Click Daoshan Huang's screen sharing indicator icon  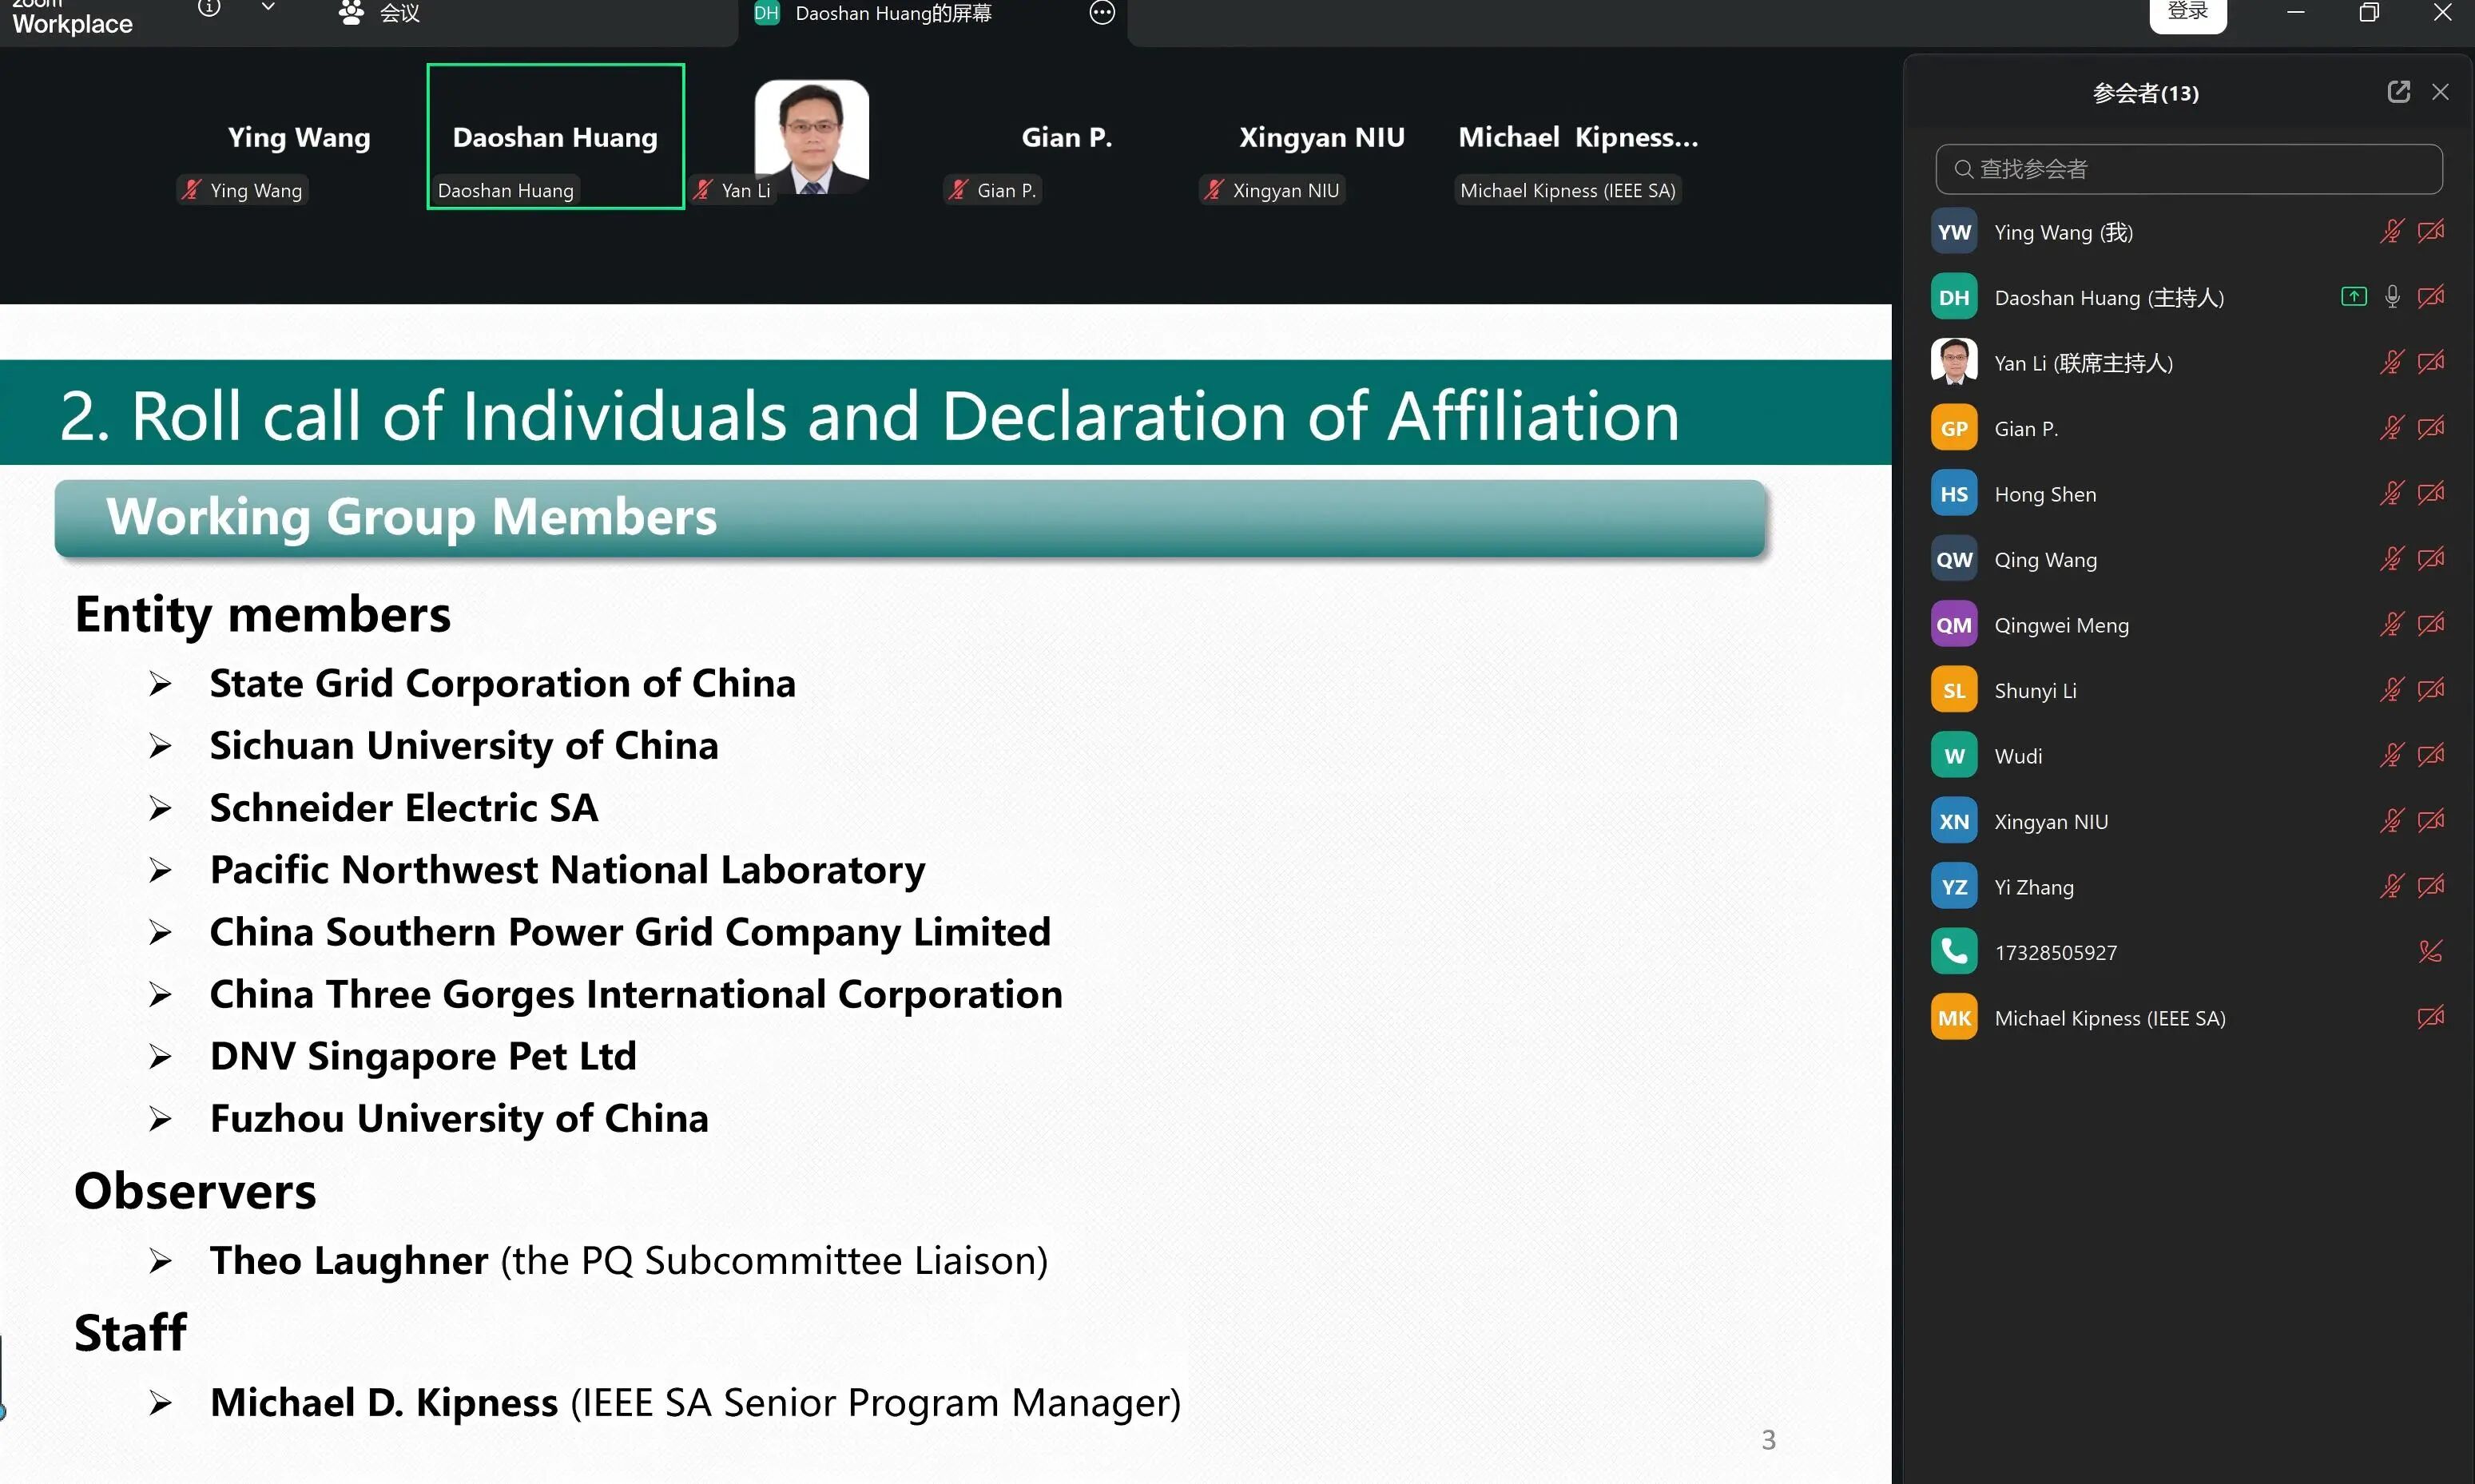(x=2353, y=297)
